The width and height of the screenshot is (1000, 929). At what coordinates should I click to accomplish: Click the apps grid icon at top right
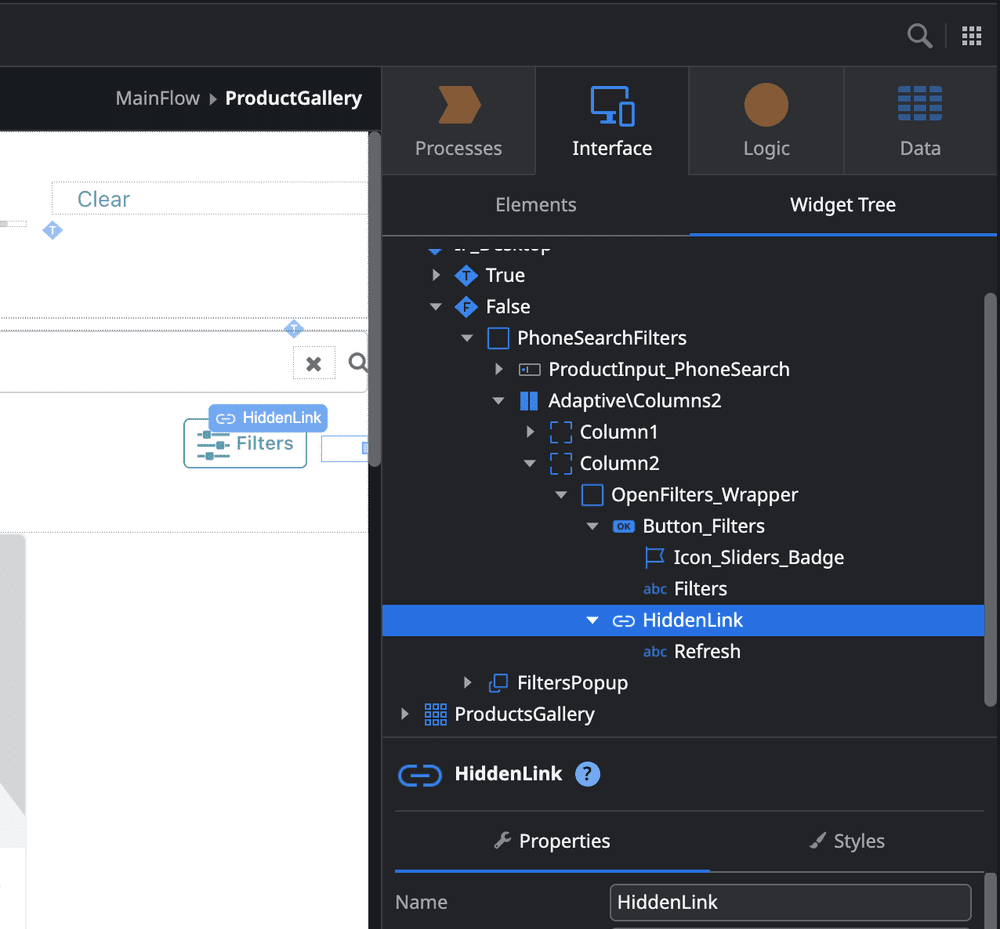[x=971, y=35]
